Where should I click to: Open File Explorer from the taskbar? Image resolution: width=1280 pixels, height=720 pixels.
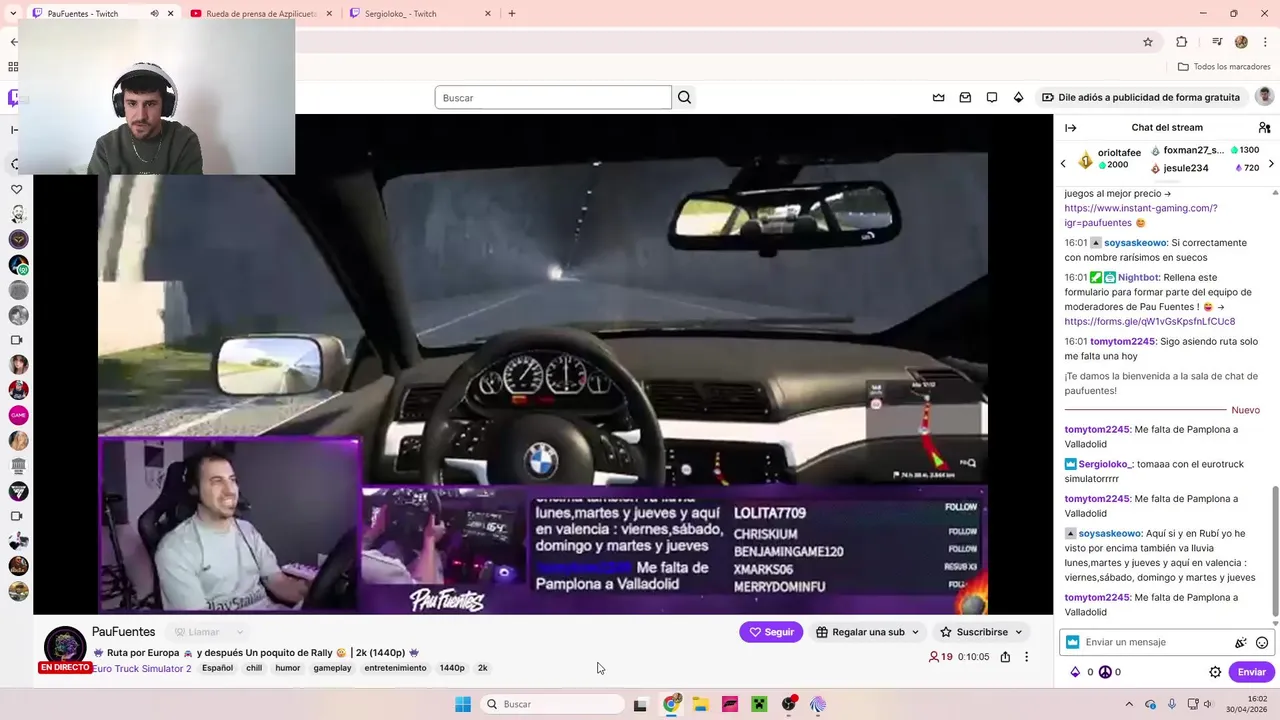point(701,704)
